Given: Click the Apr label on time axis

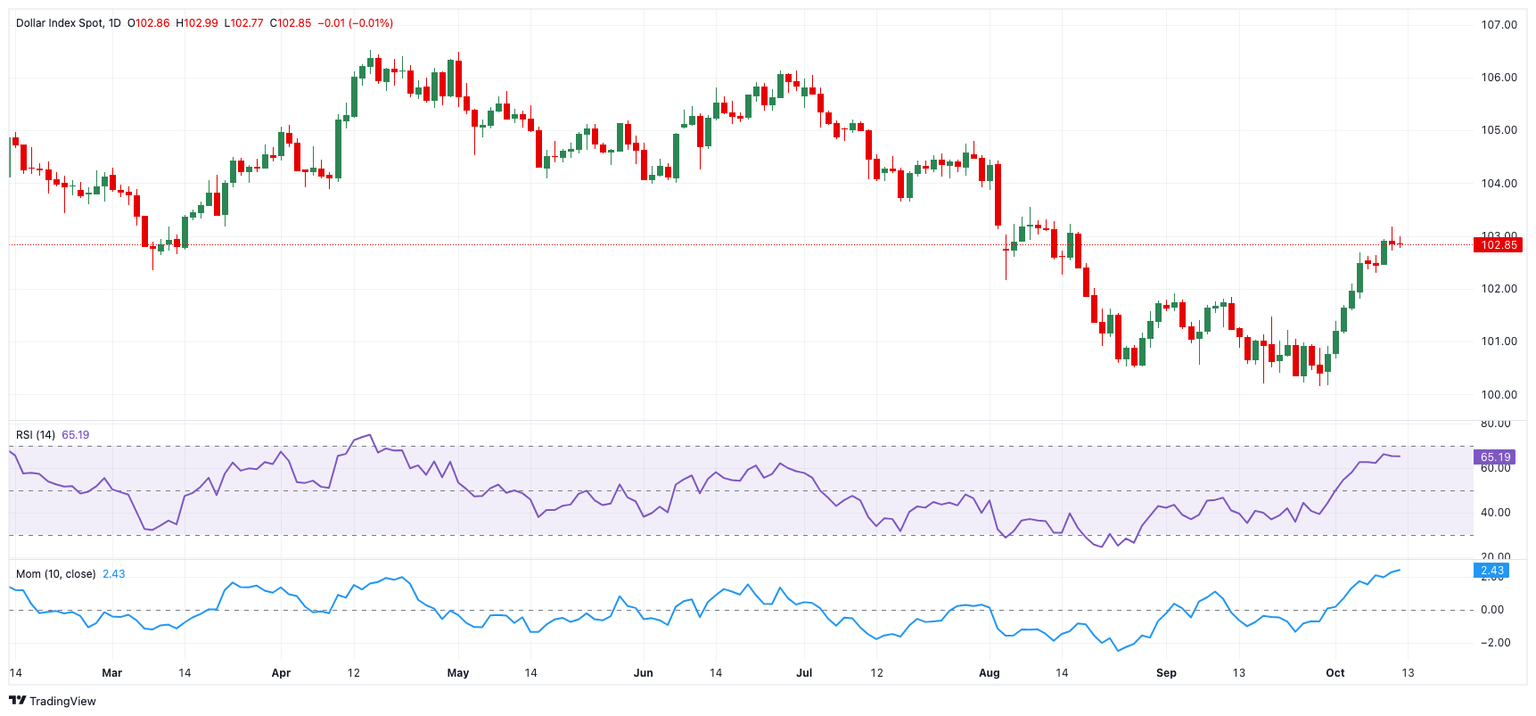Looking at the screenshot, I should tap(281, 673).
